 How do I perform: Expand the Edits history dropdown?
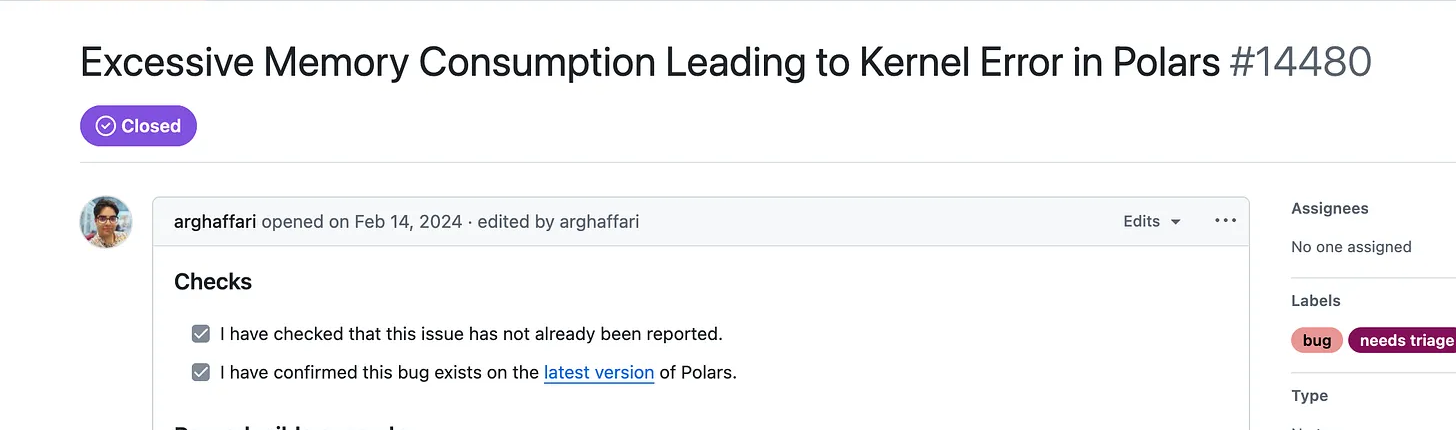point(1152,221)
